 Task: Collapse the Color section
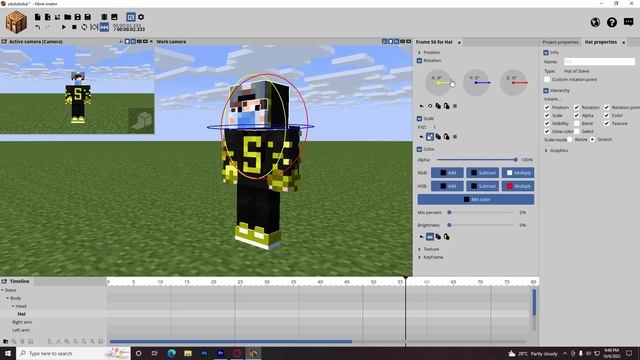419,149
